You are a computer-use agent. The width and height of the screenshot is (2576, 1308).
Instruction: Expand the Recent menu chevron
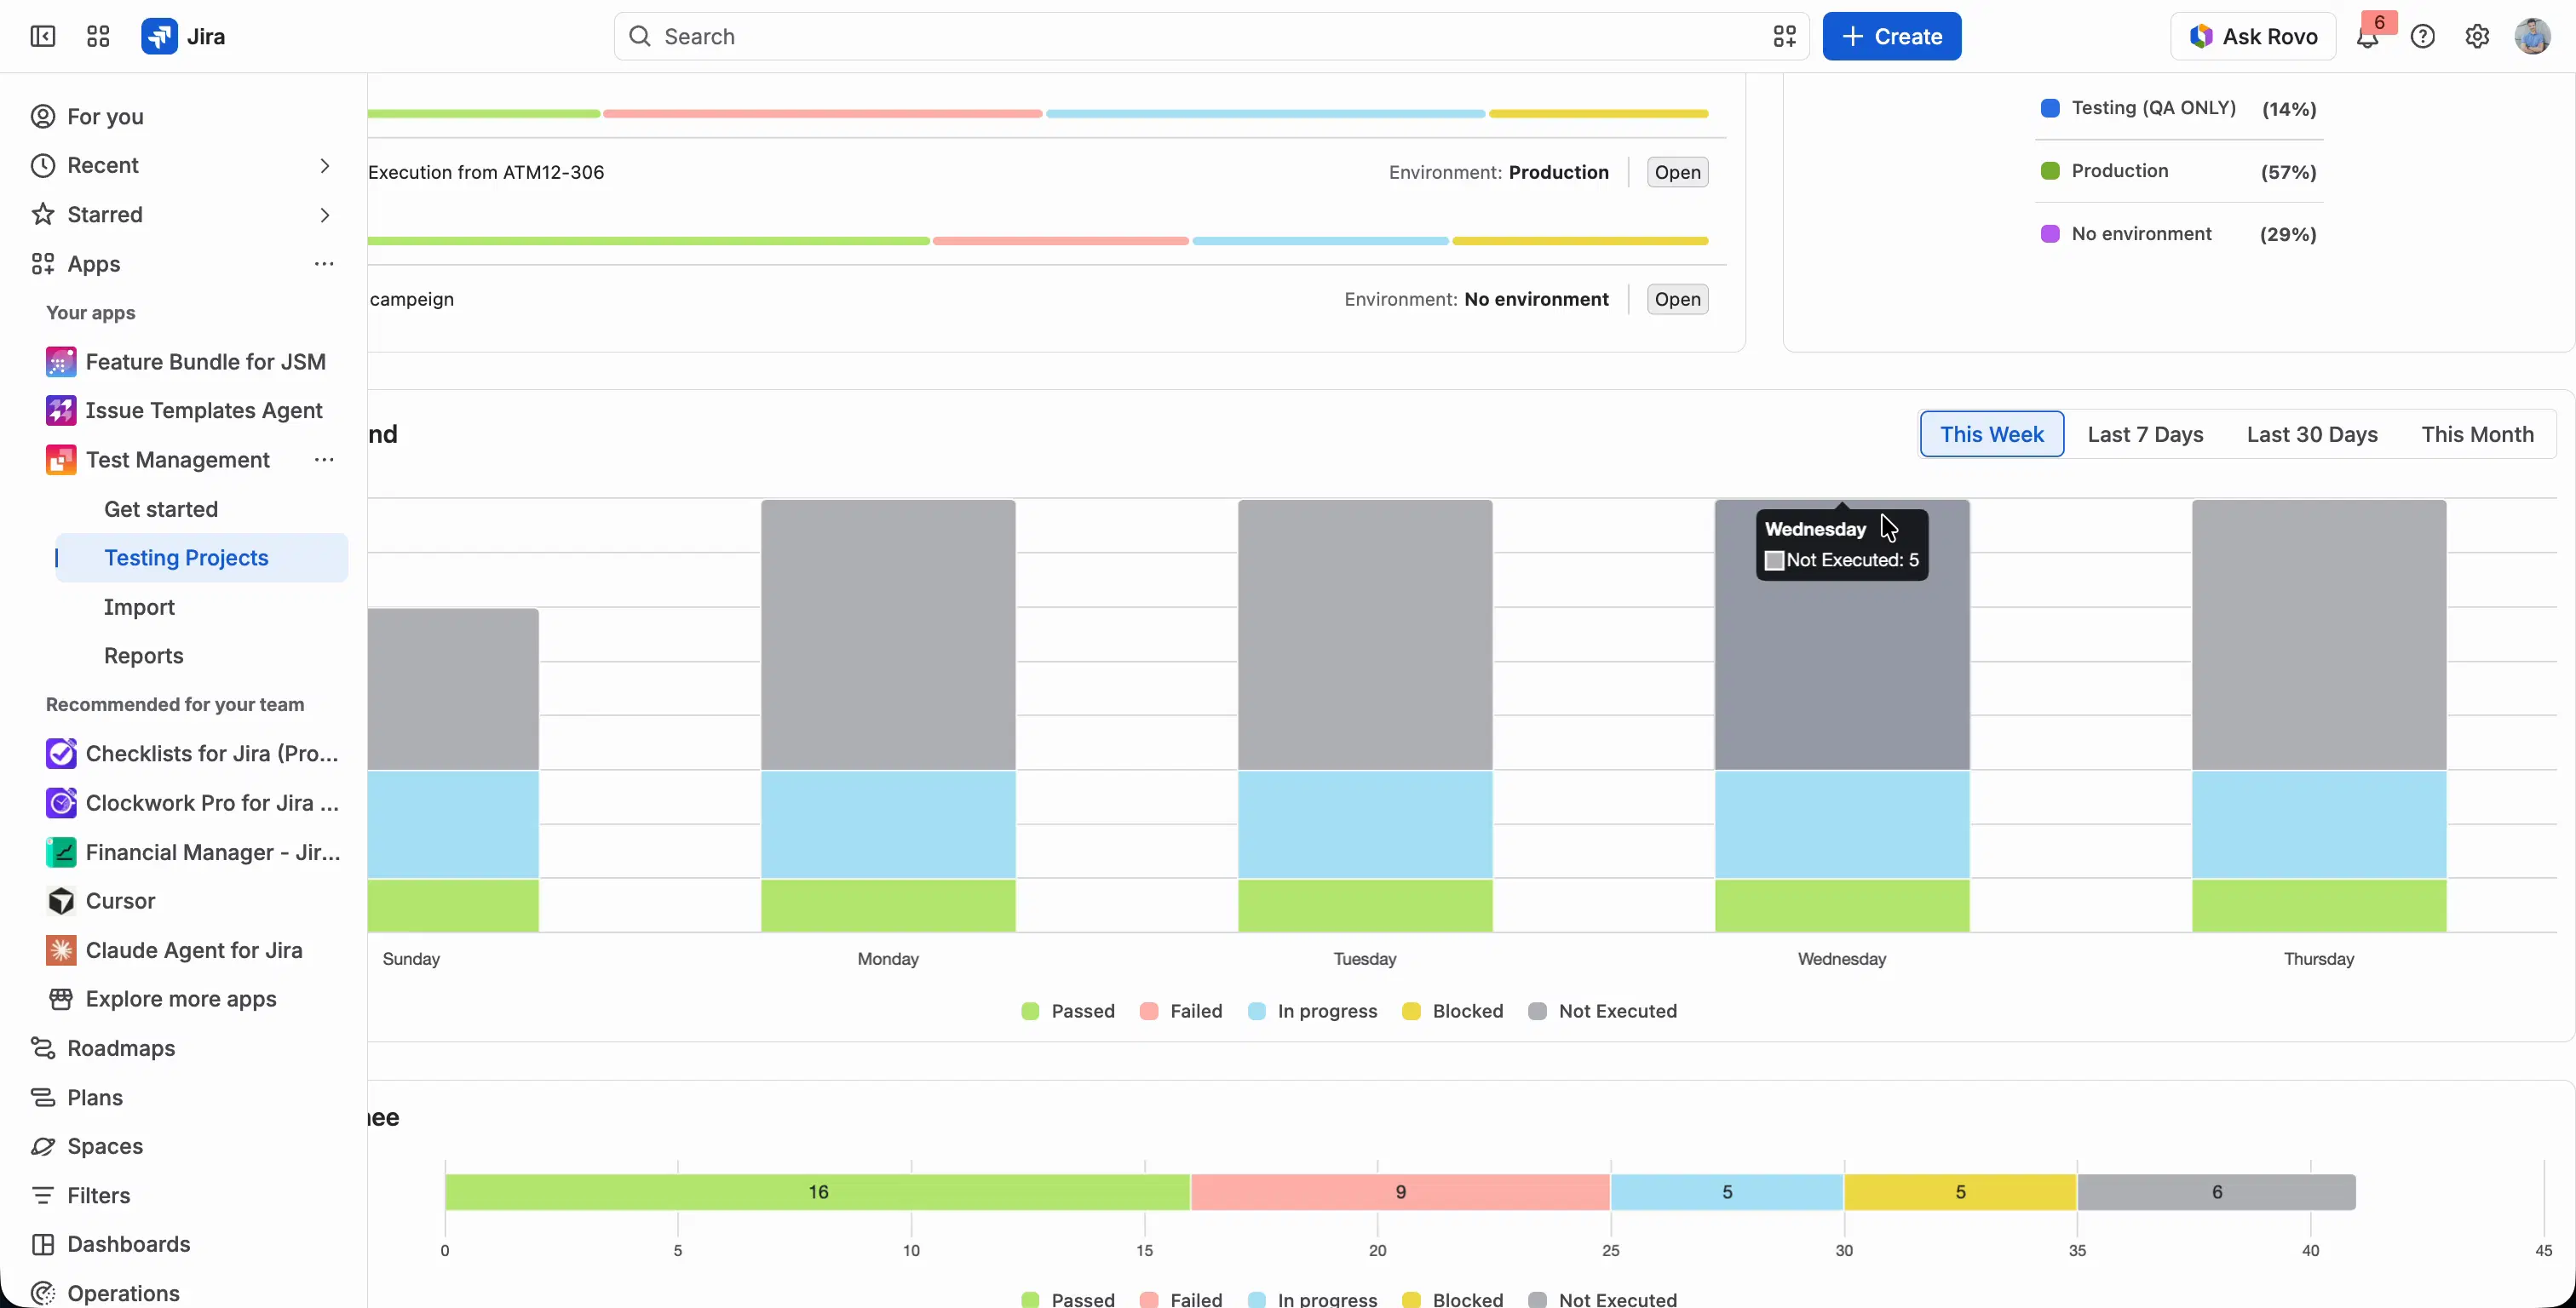coord(324,165)
